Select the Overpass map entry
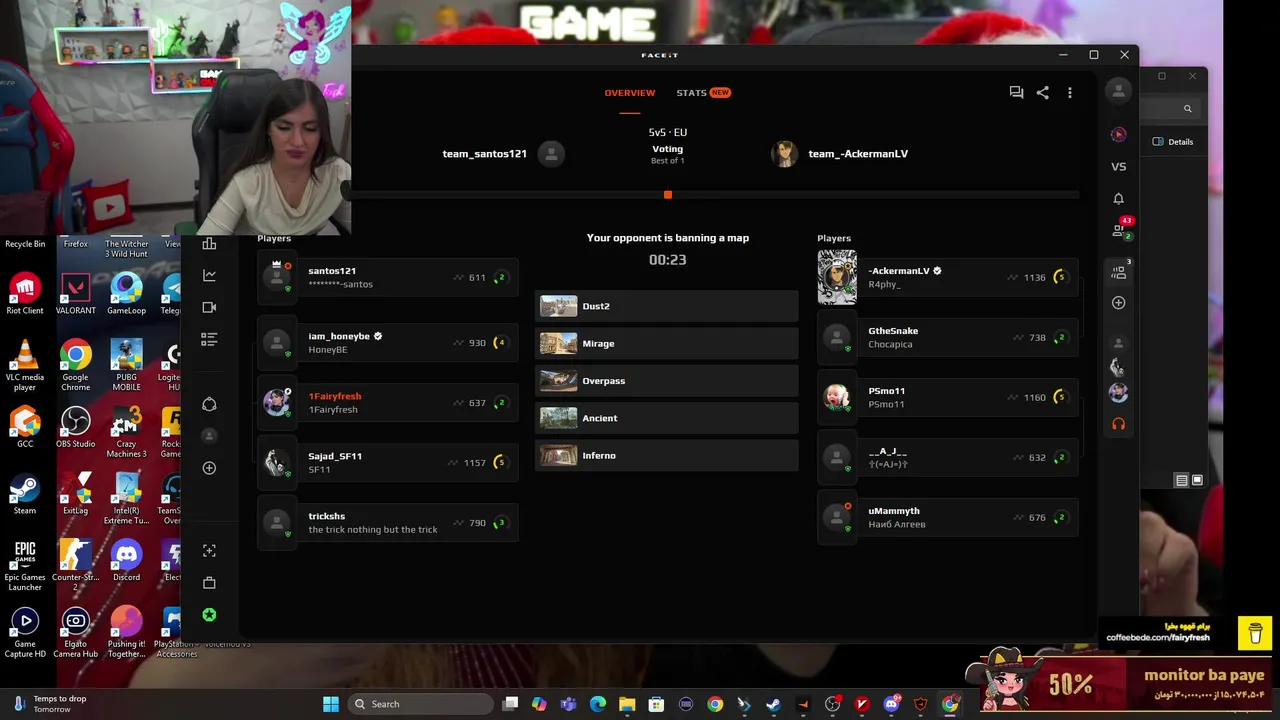Image resolution: width=1280 pixels, height=720 pixels. pyautogui.click(x=667, y=381)
